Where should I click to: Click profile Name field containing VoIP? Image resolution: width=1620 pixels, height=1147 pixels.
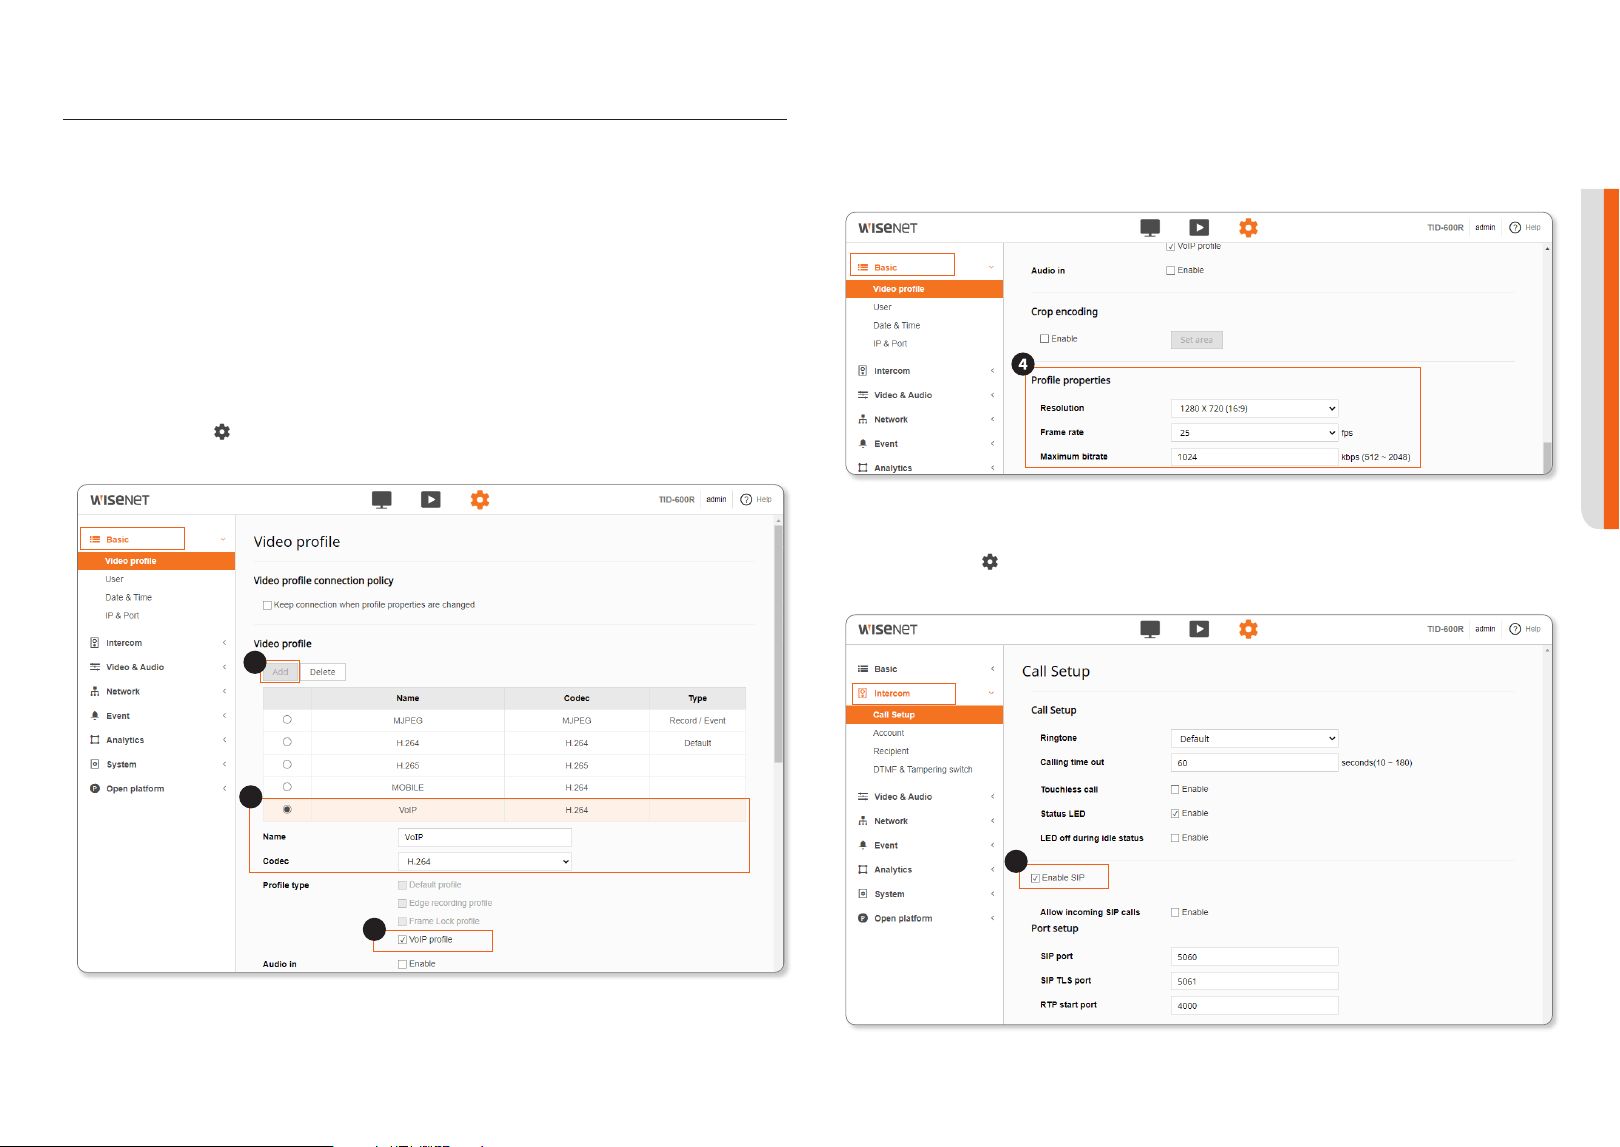(485, 837)
